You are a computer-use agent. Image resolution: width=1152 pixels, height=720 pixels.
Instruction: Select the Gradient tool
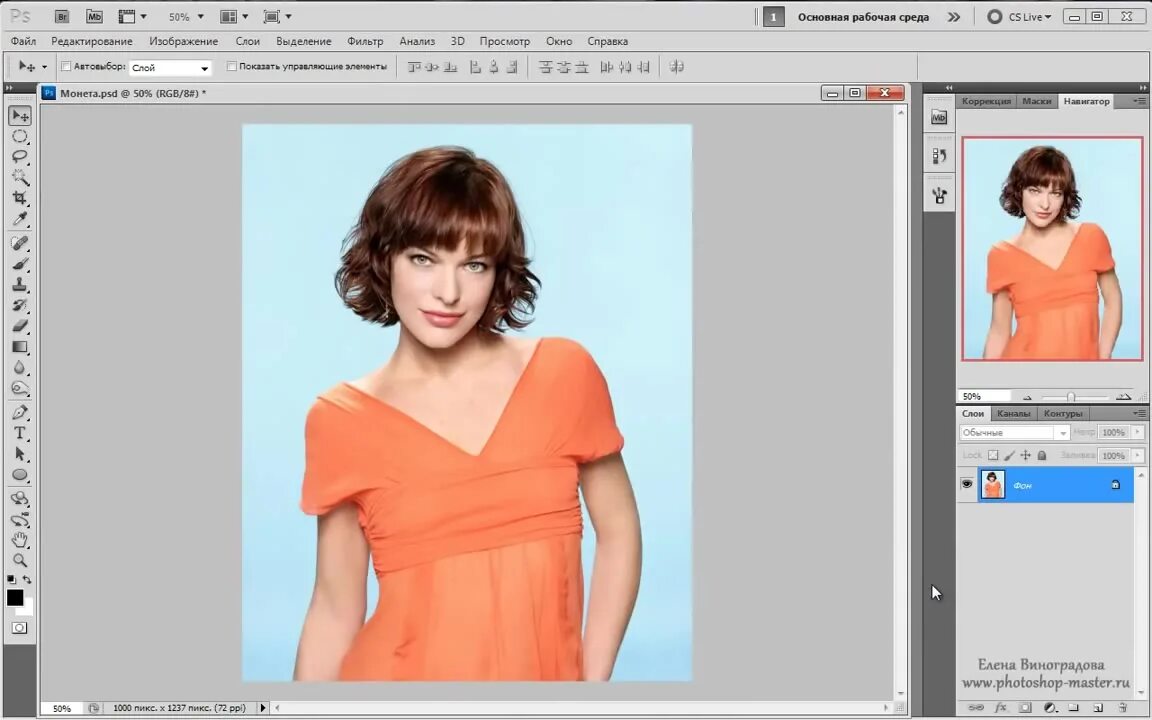[20, 347]
